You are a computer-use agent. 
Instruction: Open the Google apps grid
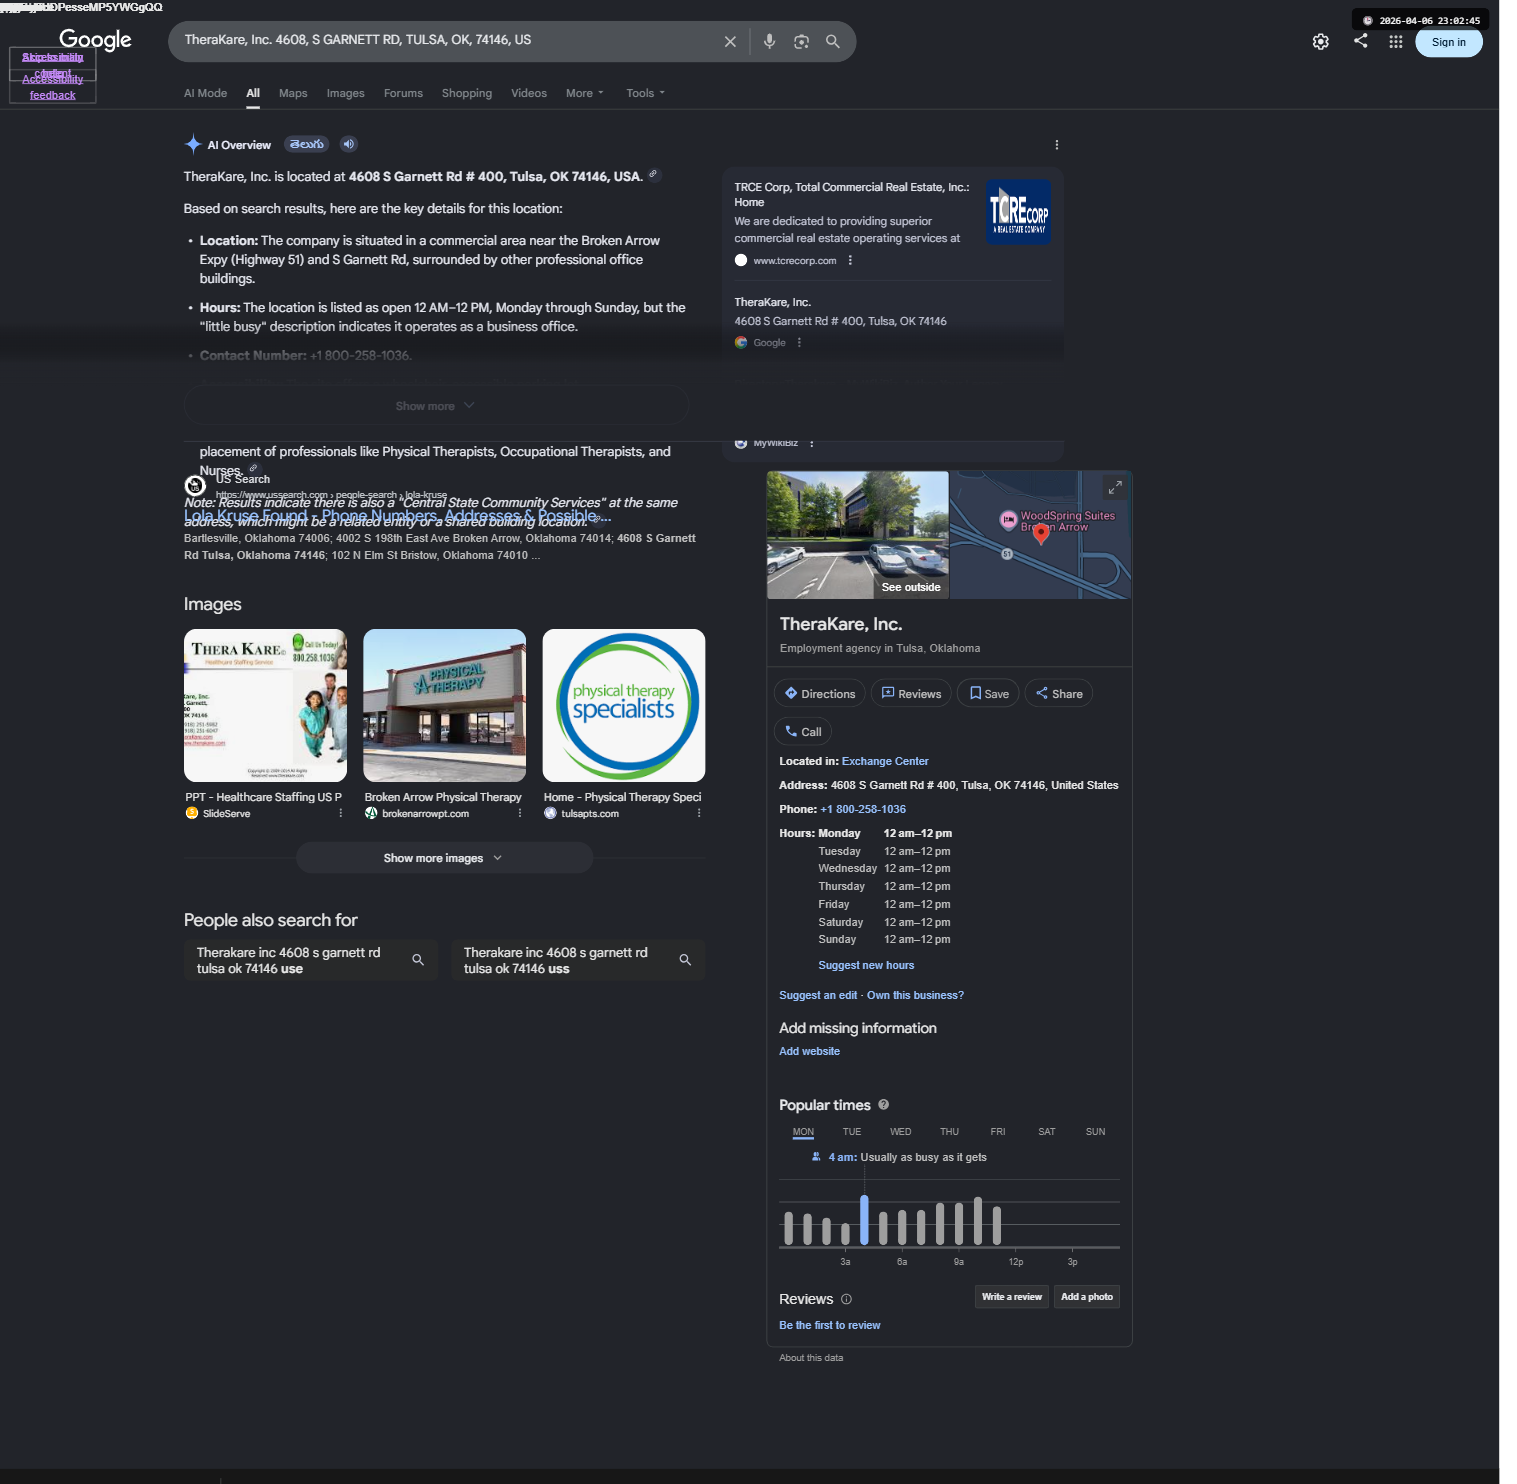click(1396, 42)
